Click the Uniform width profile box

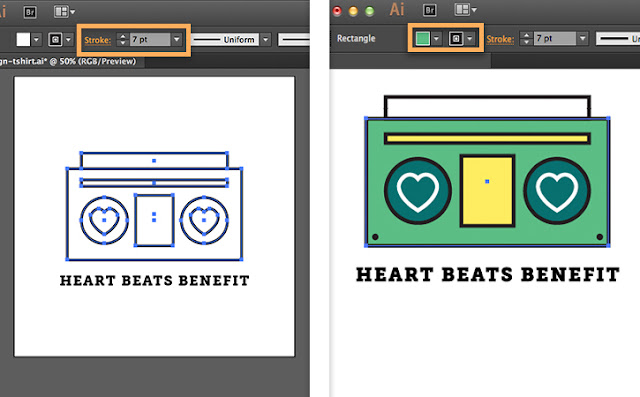(225, 40)
